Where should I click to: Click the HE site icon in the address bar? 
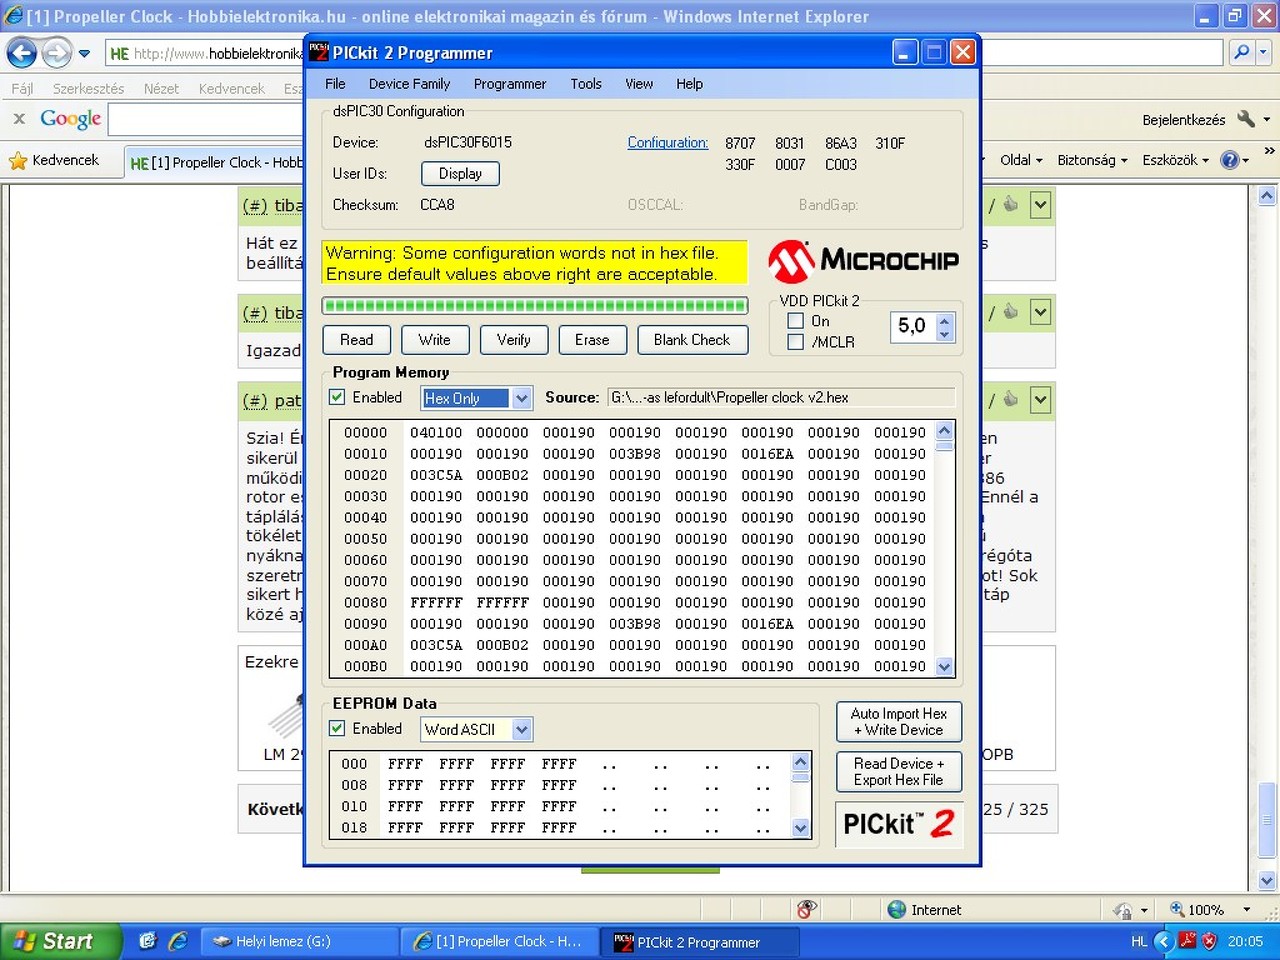[119, 53]
